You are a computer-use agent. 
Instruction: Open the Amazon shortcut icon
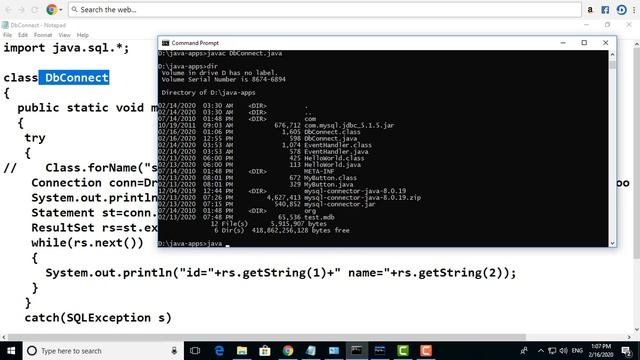pos(590,9)
